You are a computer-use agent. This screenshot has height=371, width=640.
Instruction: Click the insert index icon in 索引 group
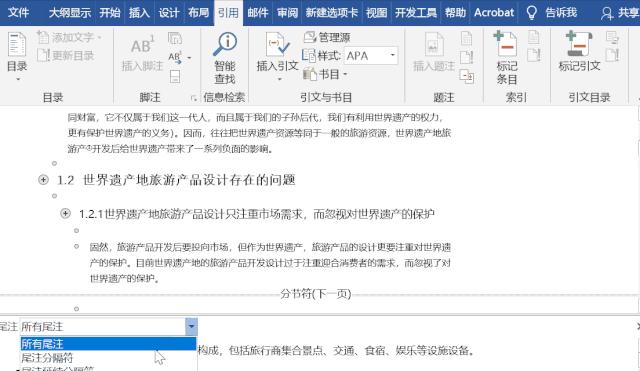(533, 38)
